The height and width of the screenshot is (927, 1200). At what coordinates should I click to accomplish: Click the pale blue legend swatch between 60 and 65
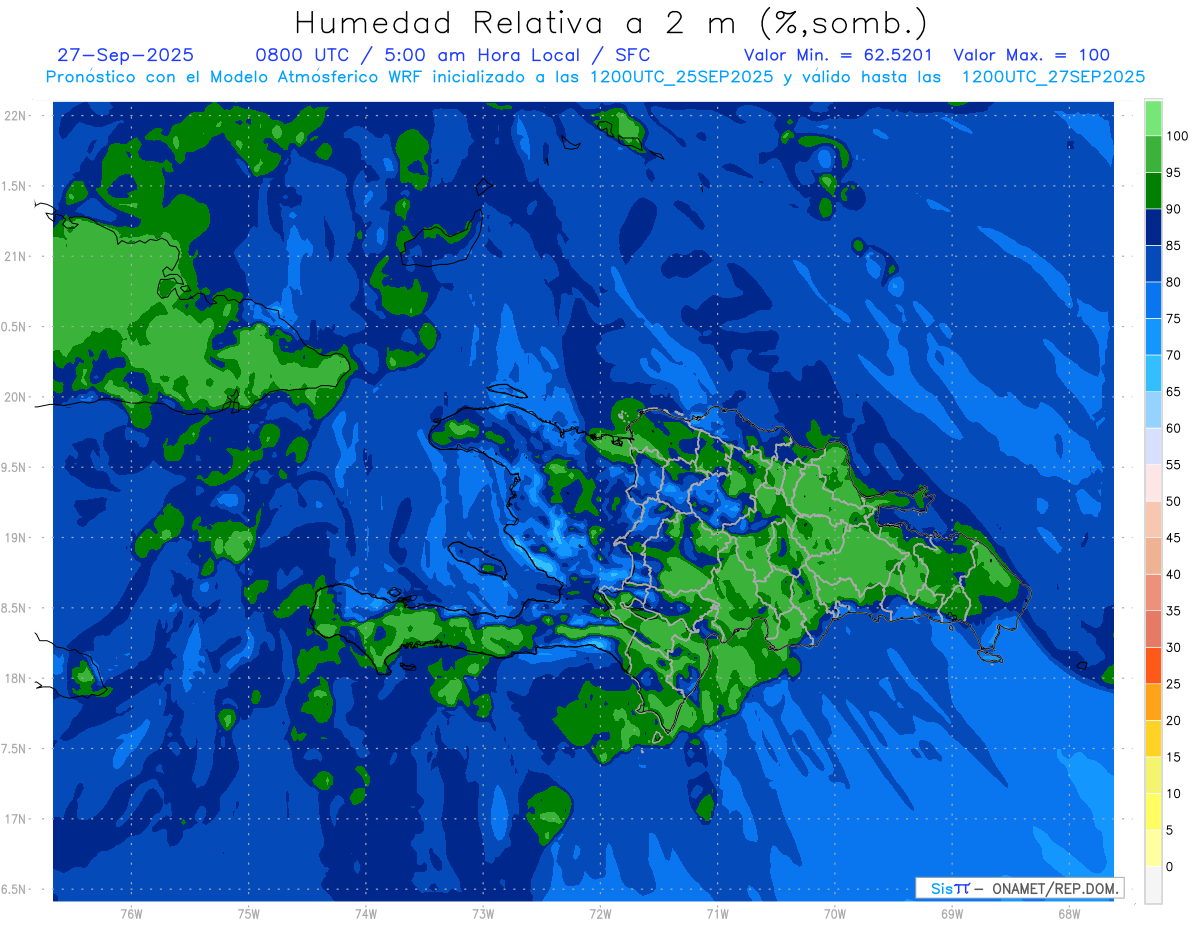[1153, 410]
